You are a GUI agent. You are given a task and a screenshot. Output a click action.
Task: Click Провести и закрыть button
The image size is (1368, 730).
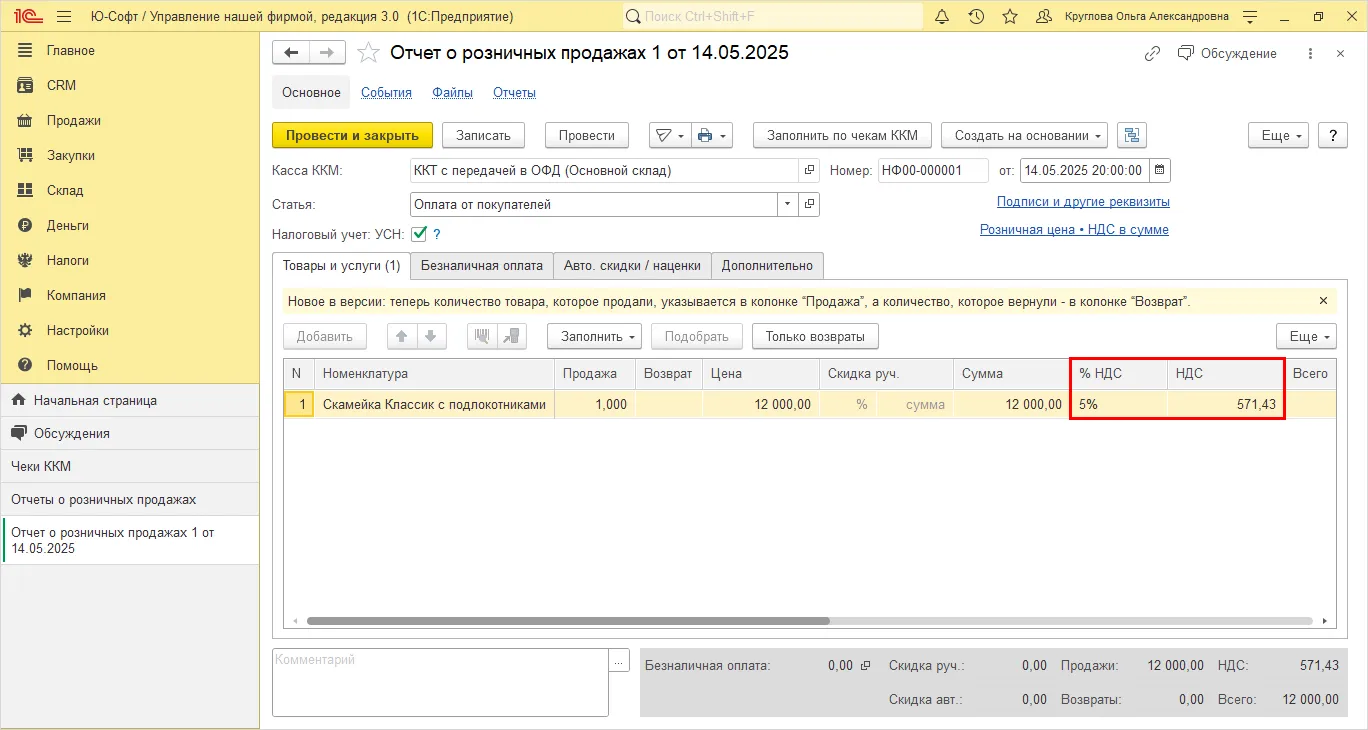(352, 135)
